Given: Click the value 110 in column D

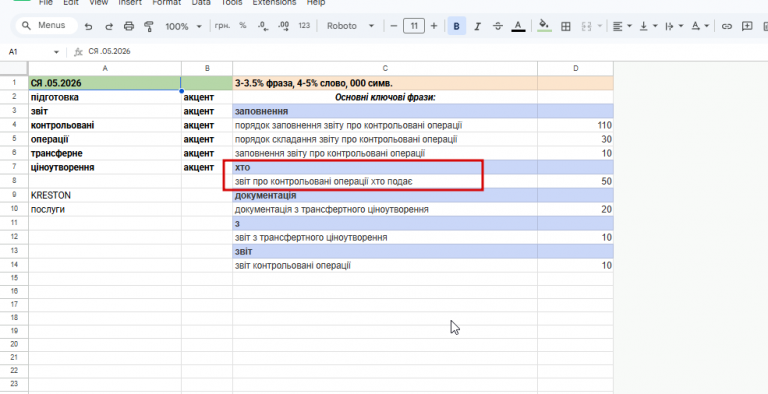Looking at the screenshot, I should pyautogui.click(x=576, y=125).
